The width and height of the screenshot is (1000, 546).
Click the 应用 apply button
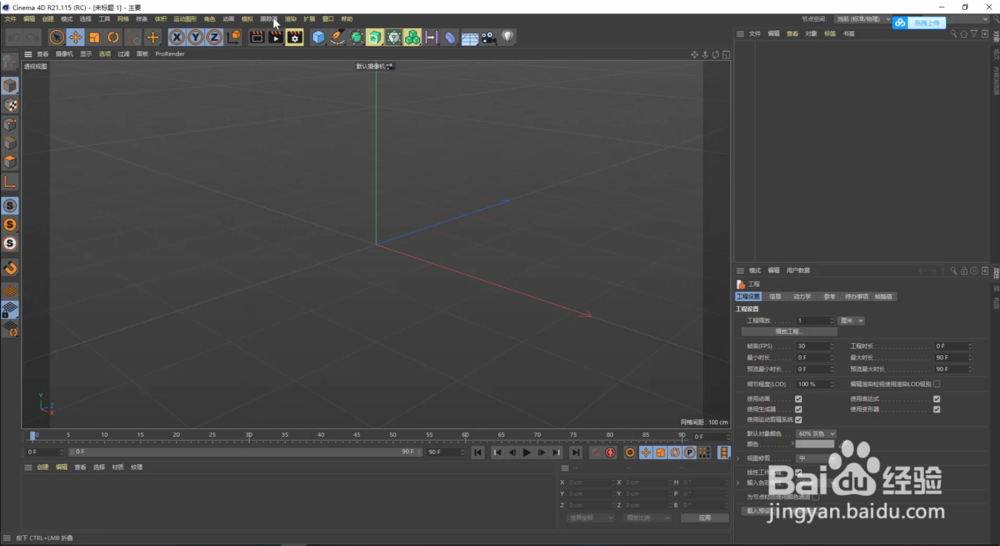click(704, 518)
